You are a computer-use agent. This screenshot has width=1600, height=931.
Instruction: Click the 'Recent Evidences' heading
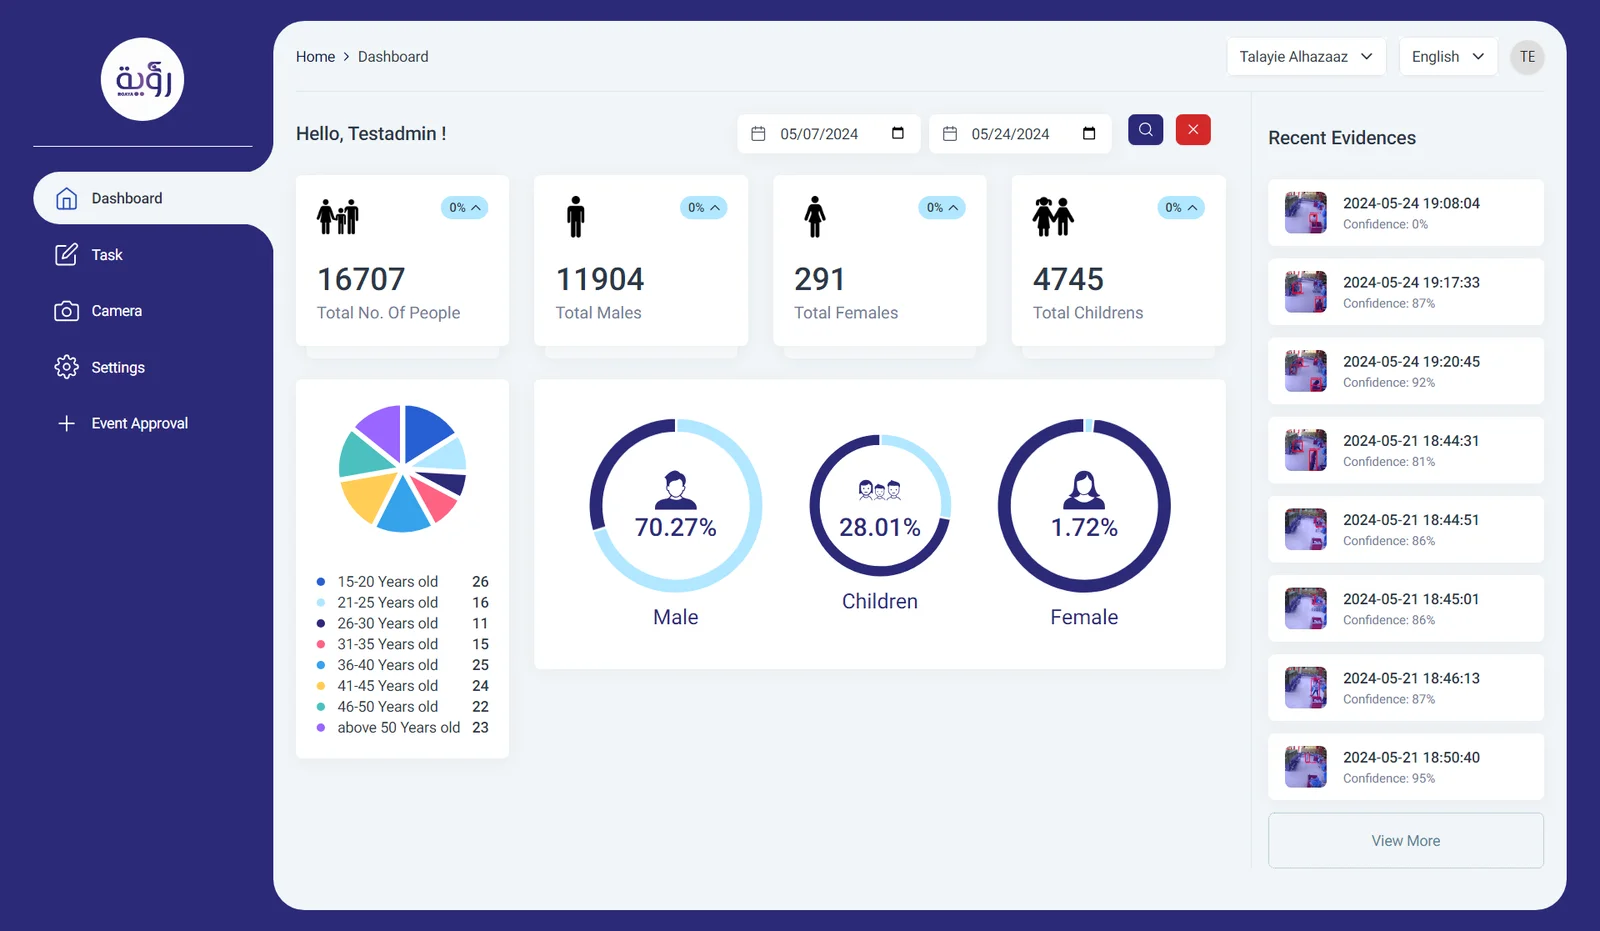click(1342, 138)
